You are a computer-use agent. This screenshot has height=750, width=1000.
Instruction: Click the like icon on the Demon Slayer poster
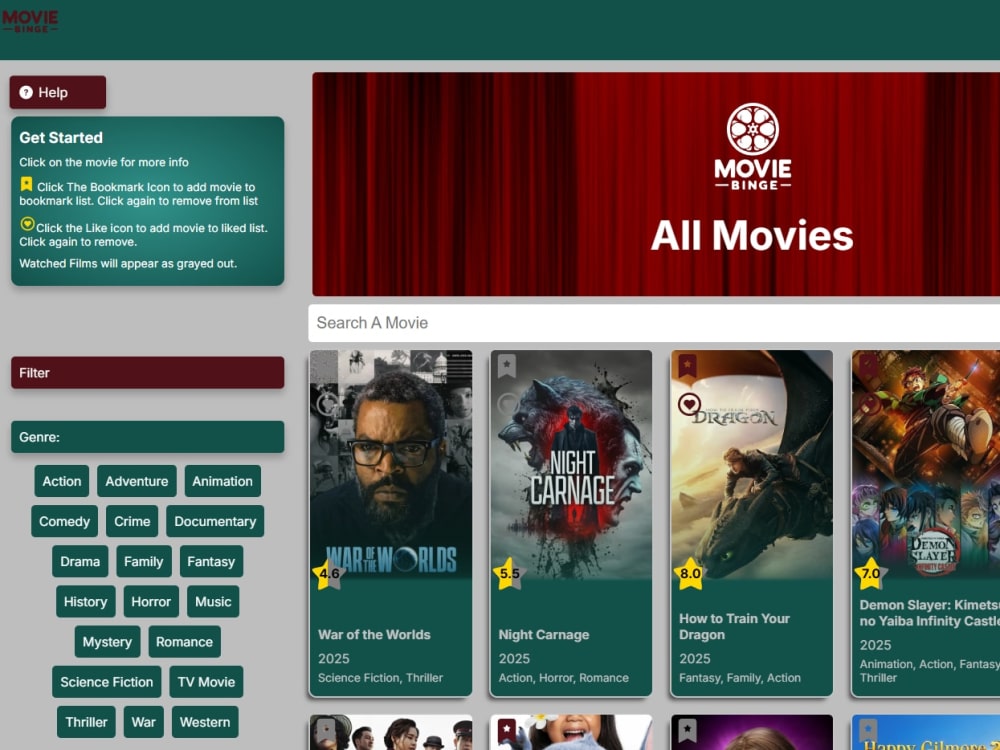click(870, 404)
